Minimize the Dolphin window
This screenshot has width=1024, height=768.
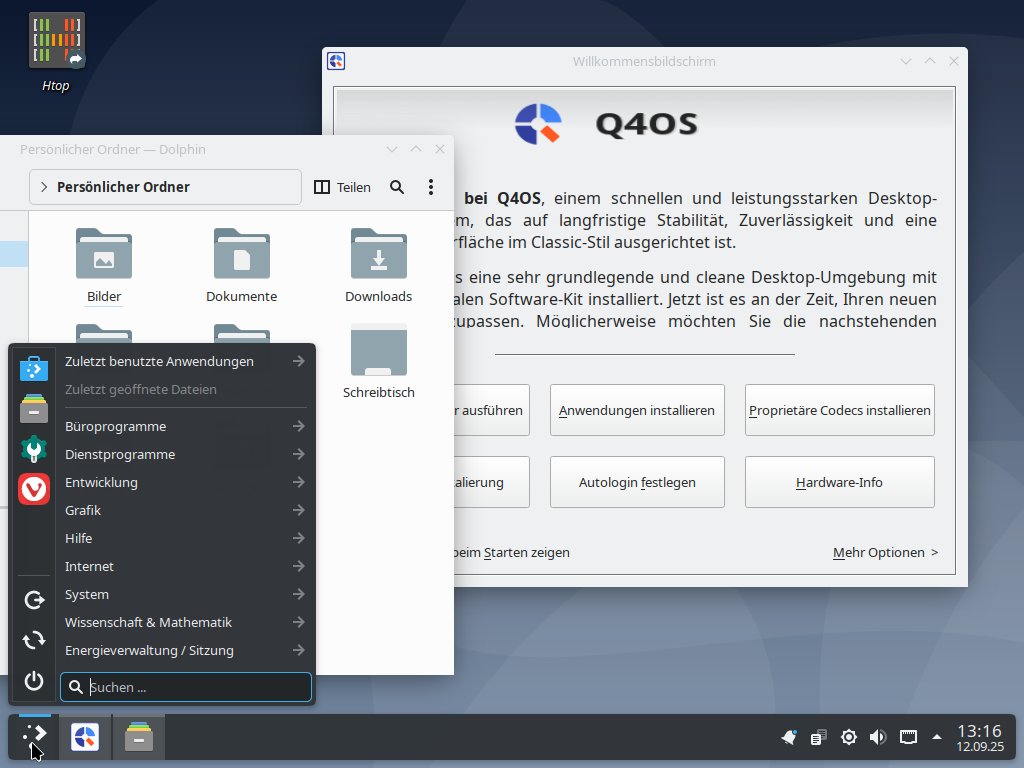pyautogui.click(x=392, y=150)
